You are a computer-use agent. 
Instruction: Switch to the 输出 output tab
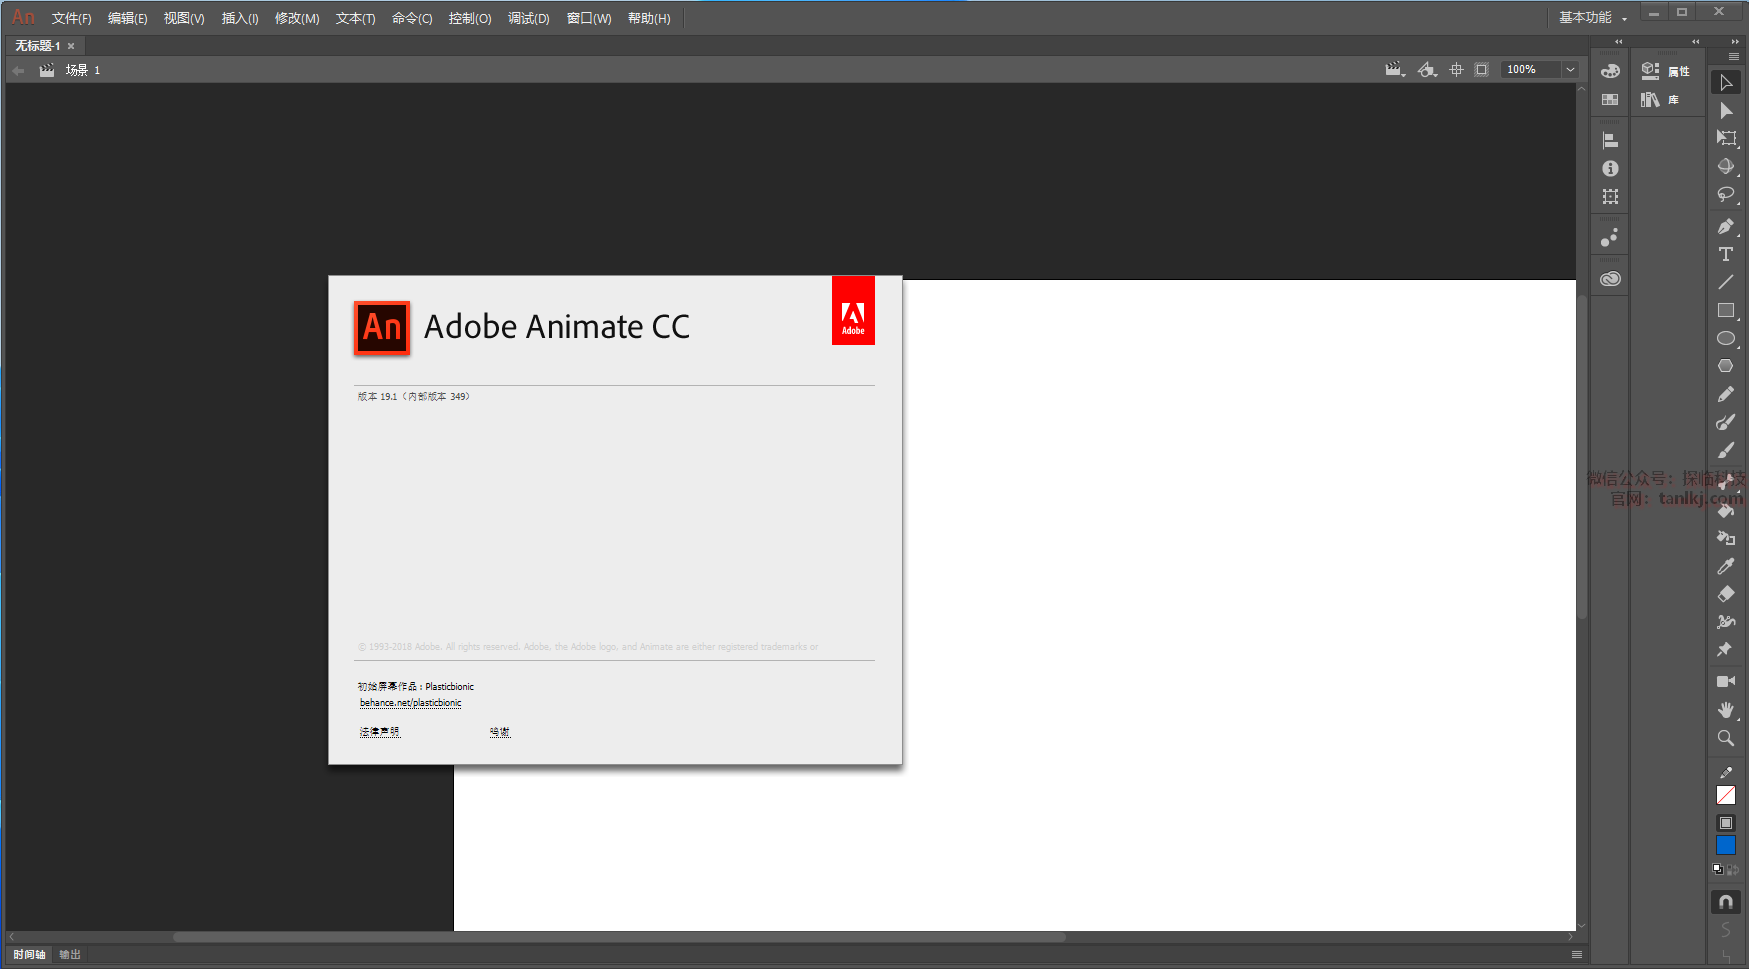(x=70, y=955)
